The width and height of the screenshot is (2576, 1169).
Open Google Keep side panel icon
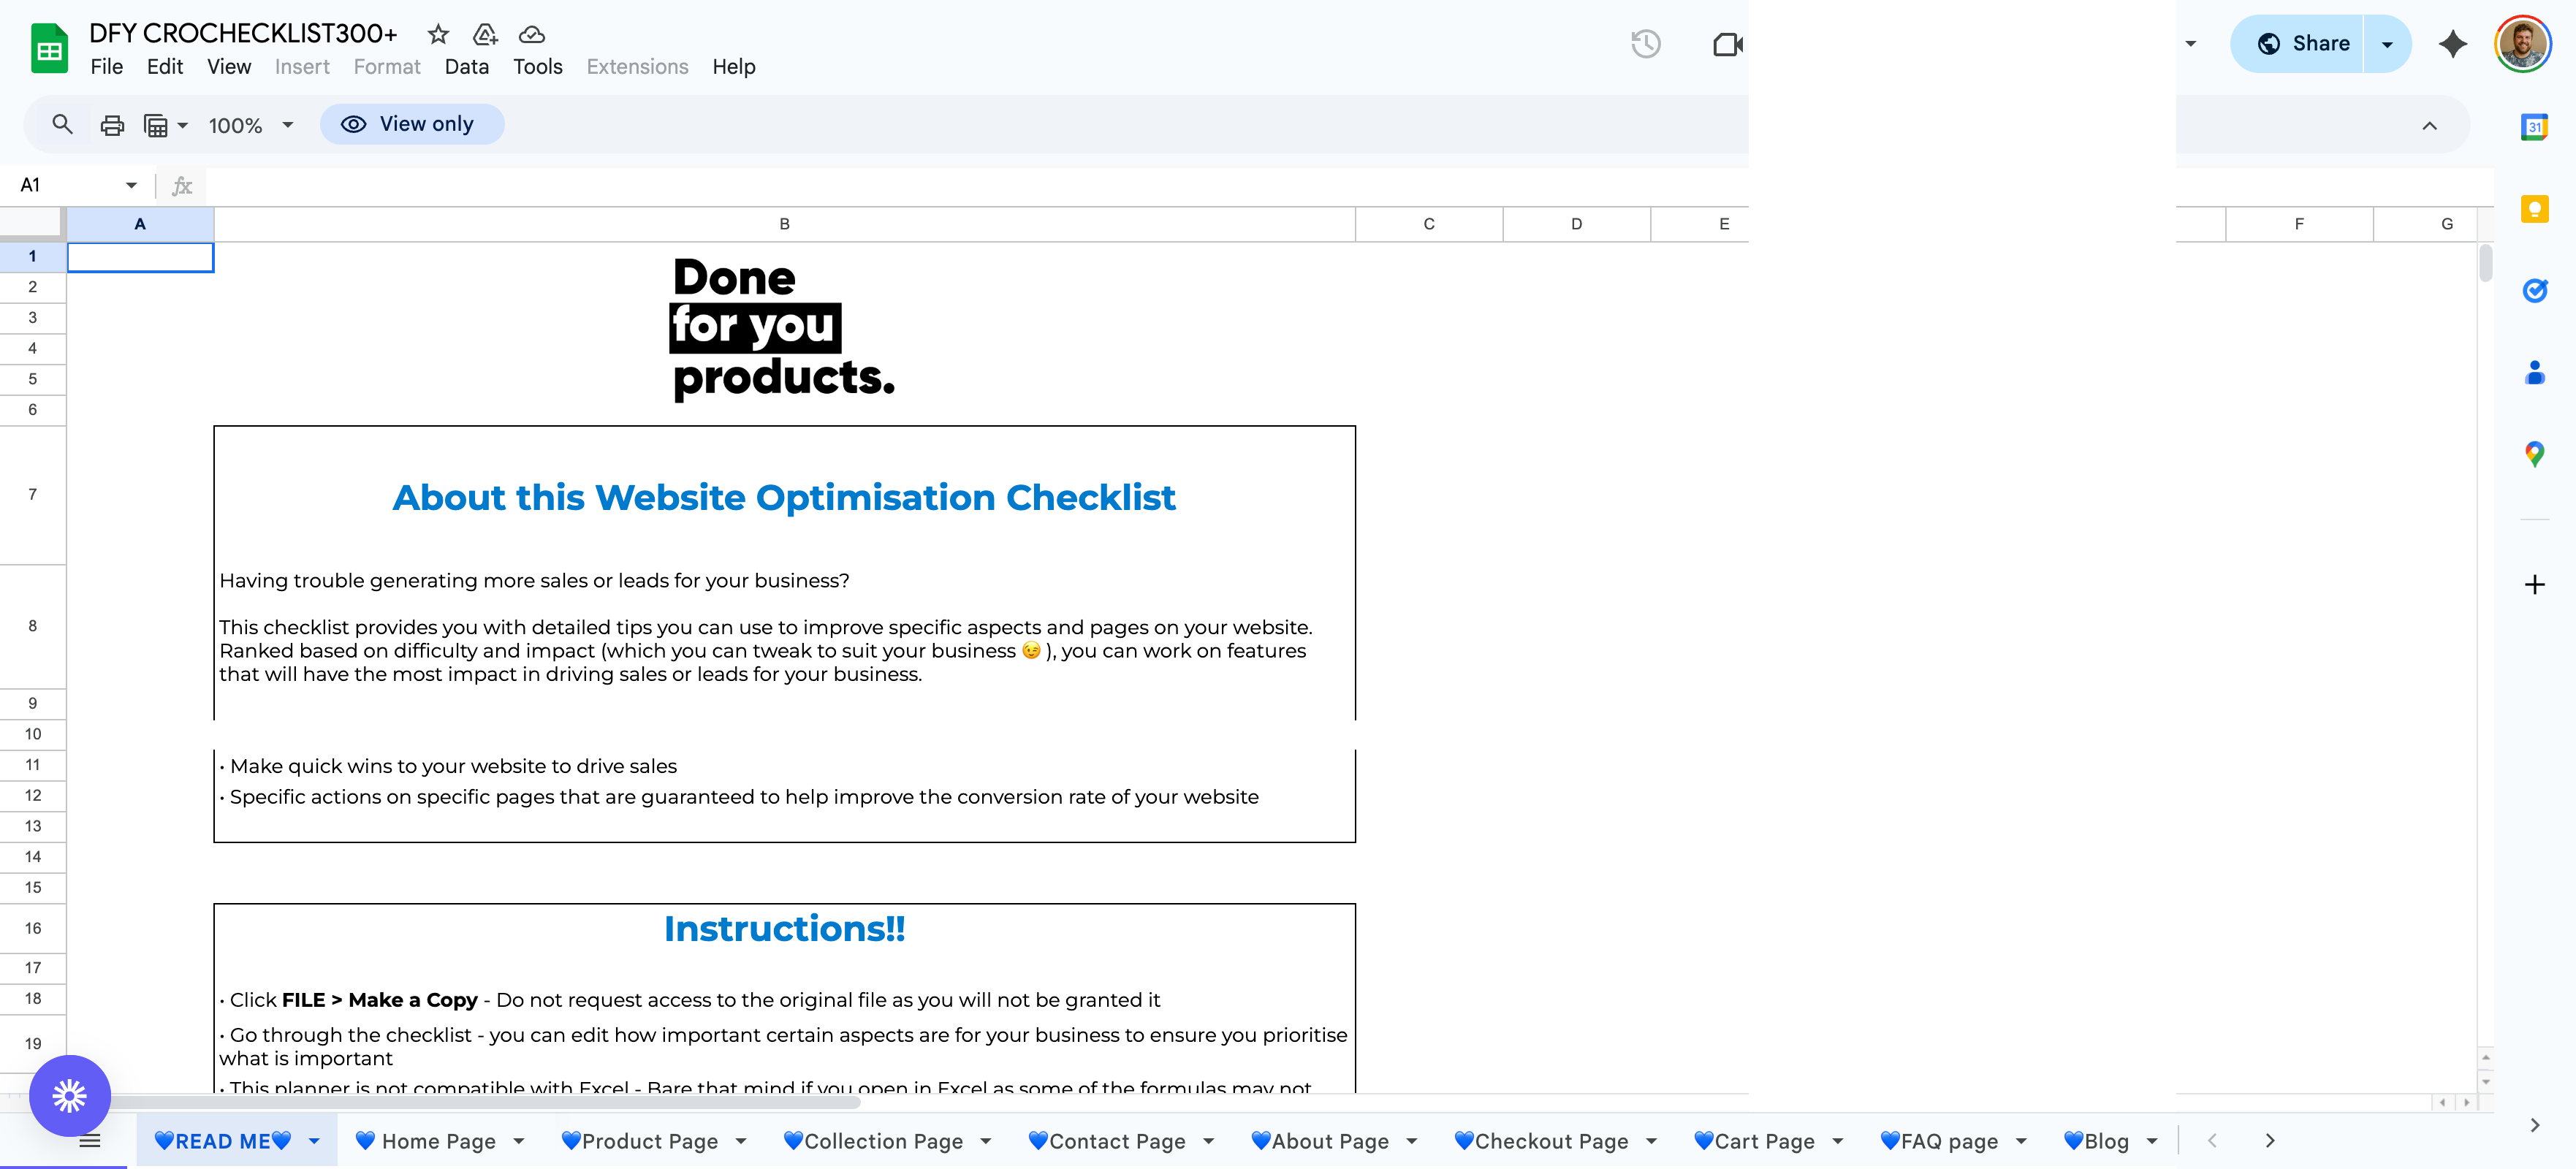pos(2534,209)
